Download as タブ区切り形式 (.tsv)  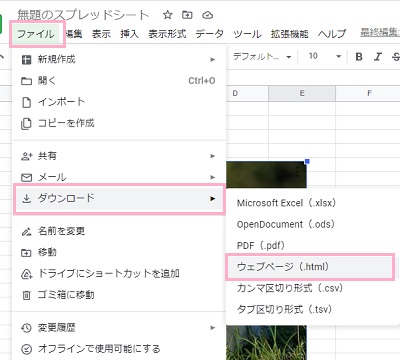312,309
